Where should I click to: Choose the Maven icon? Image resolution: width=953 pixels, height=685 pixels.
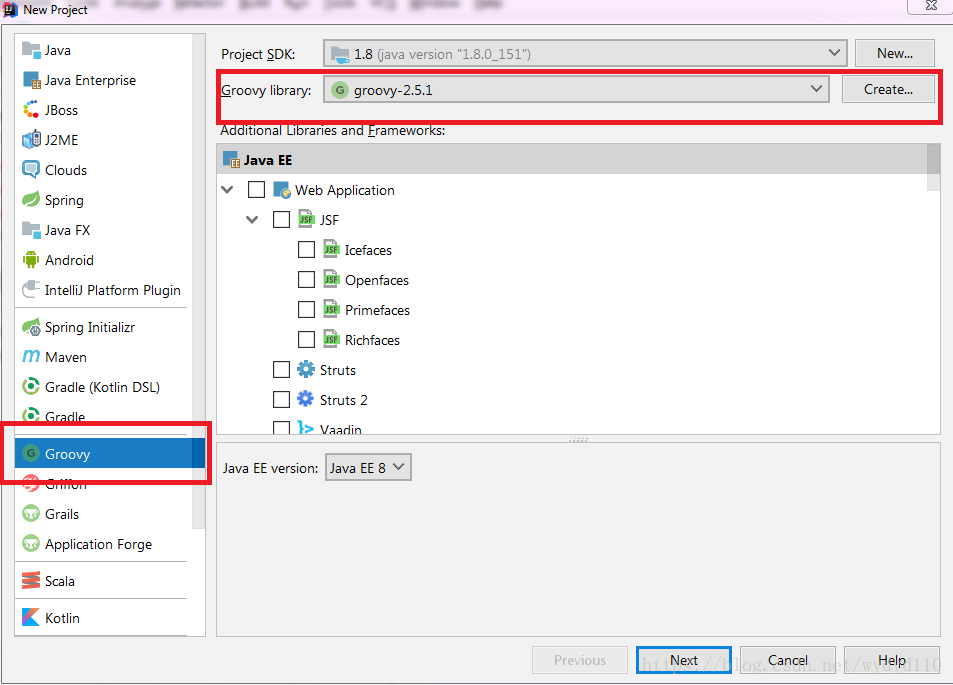(31, 357)
